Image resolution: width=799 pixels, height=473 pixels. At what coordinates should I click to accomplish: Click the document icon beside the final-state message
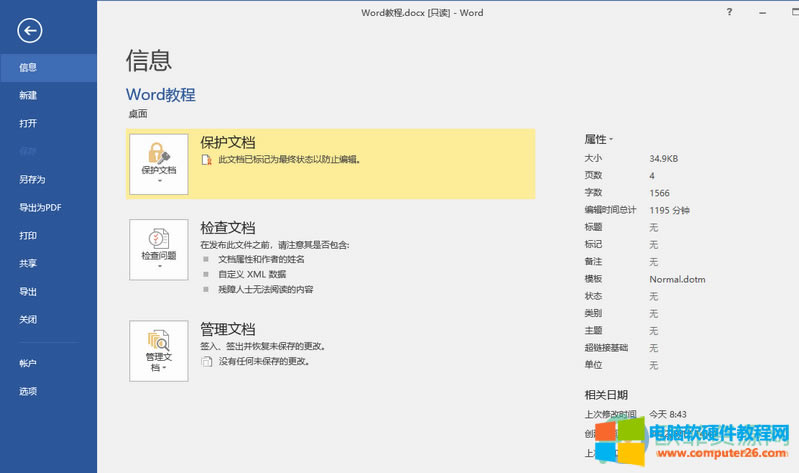207,159
